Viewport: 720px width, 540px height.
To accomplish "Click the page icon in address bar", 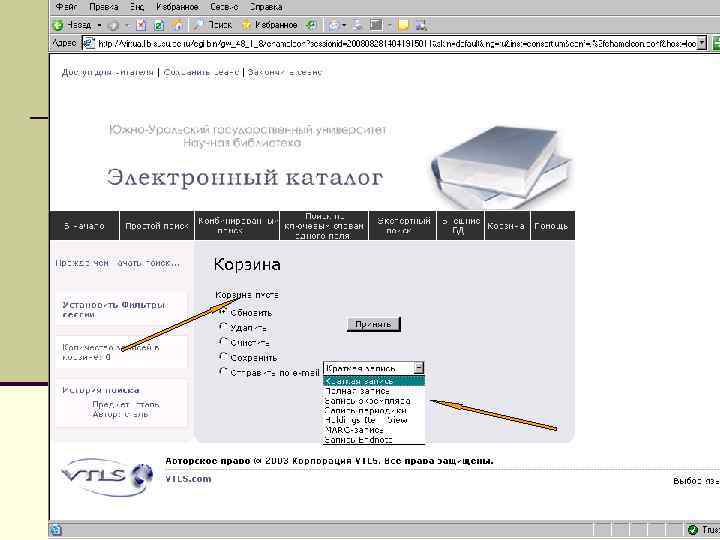I will pos(89,43).
